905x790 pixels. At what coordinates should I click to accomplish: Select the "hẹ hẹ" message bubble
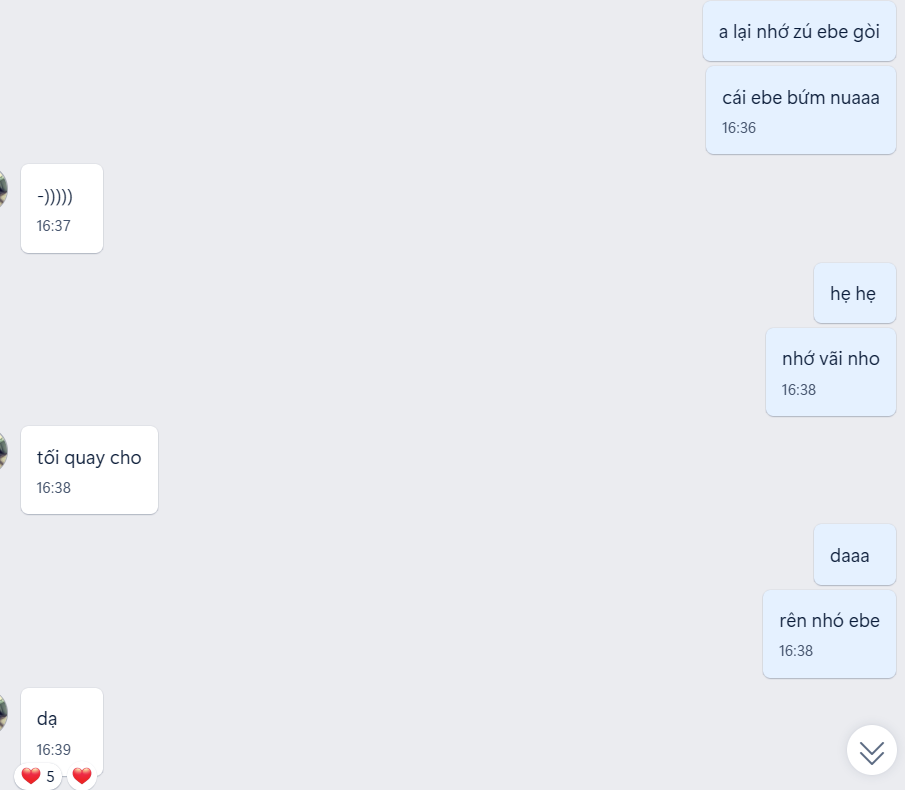click(x=854, y=293)
